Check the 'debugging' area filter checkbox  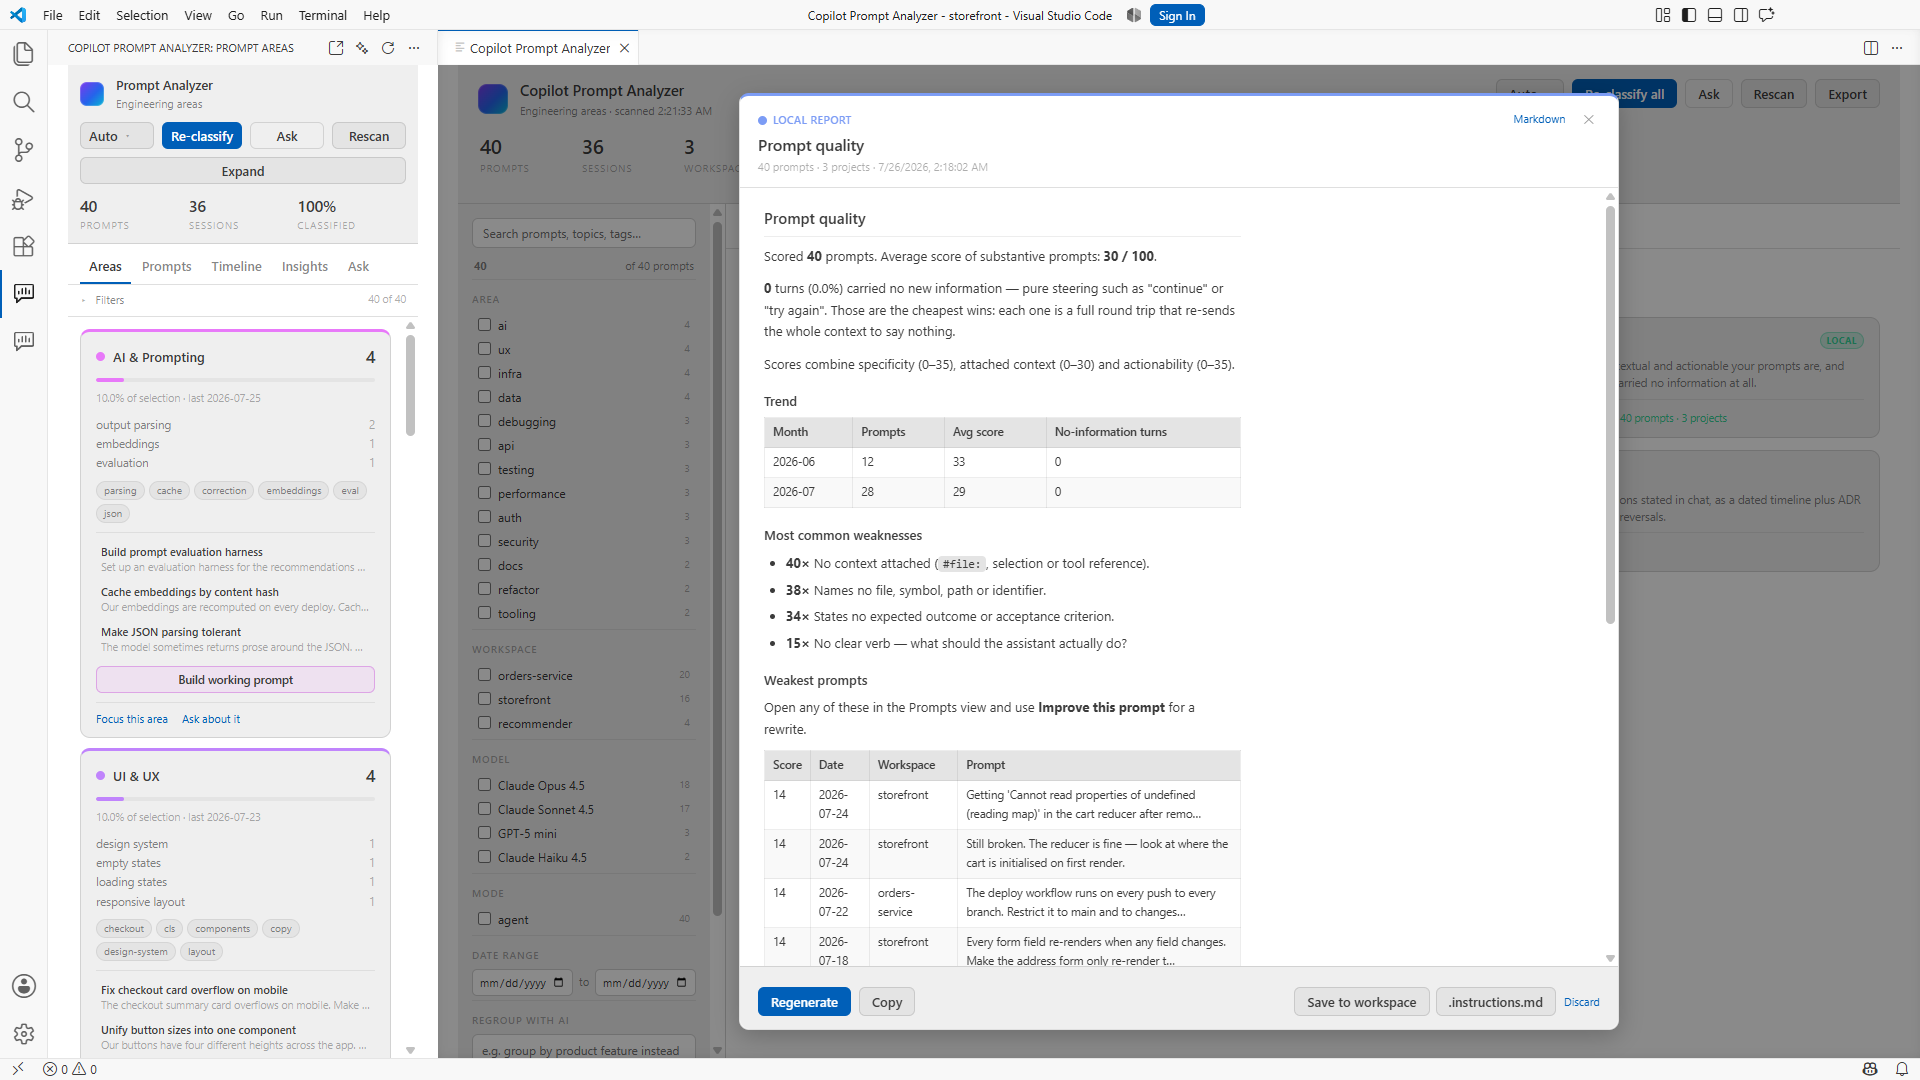(484, 421)
